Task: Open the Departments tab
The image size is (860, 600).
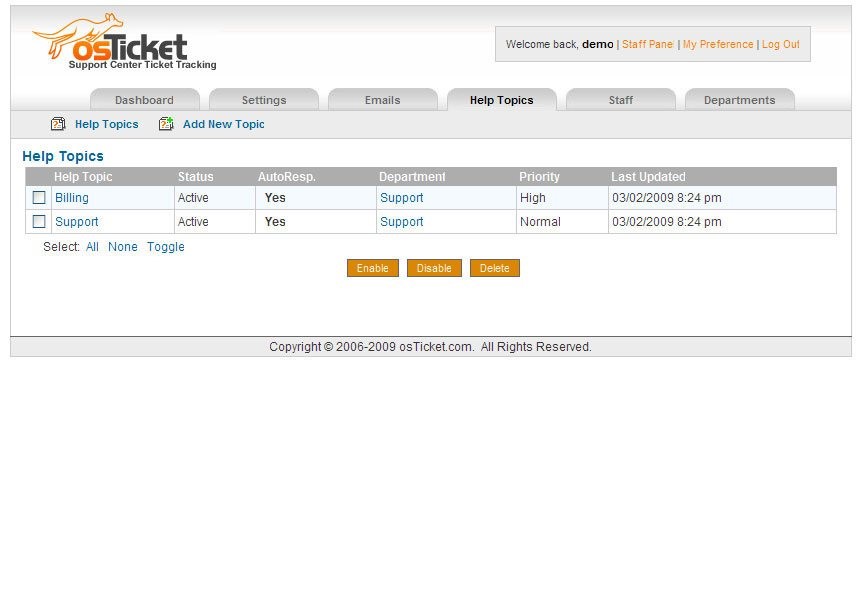Action: click(740, 99)
